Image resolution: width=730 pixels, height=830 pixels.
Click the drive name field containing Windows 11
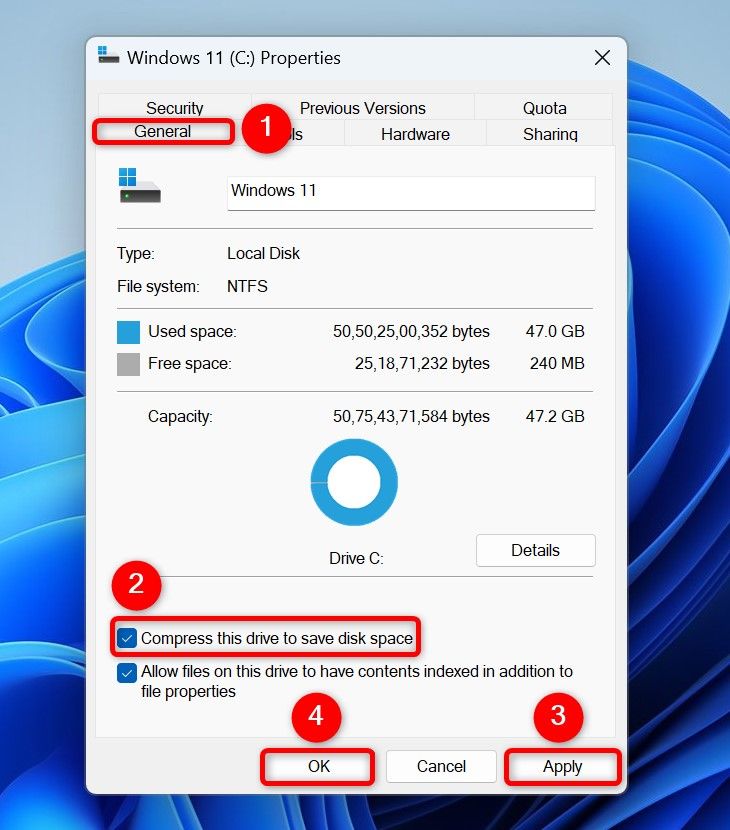[x=411, y=193]
